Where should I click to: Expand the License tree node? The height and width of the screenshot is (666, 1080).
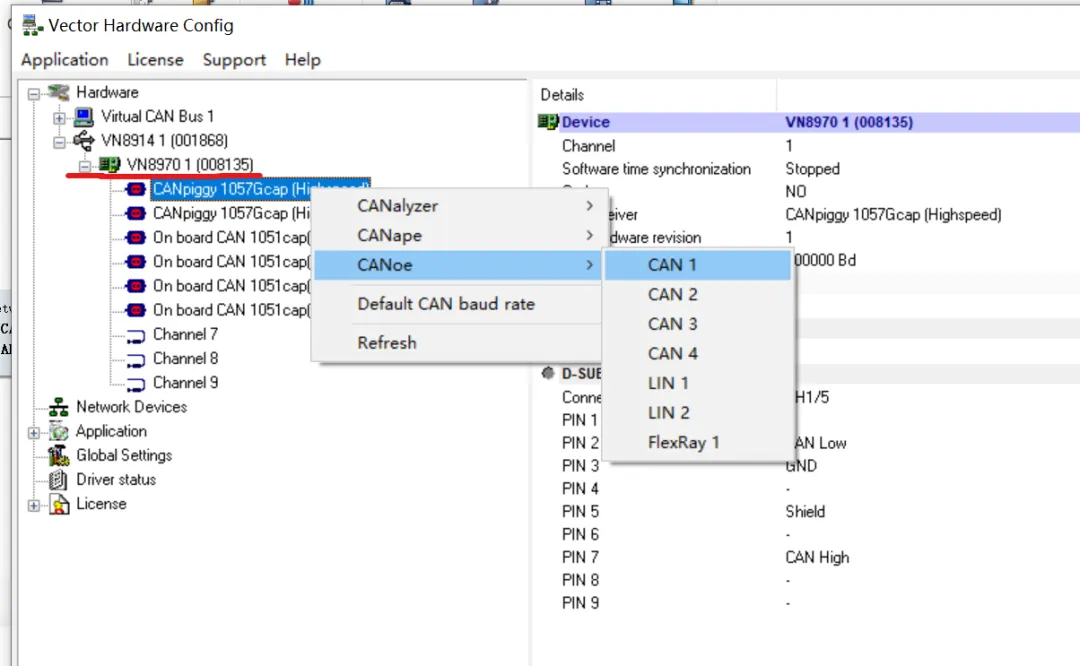[34, 506]
